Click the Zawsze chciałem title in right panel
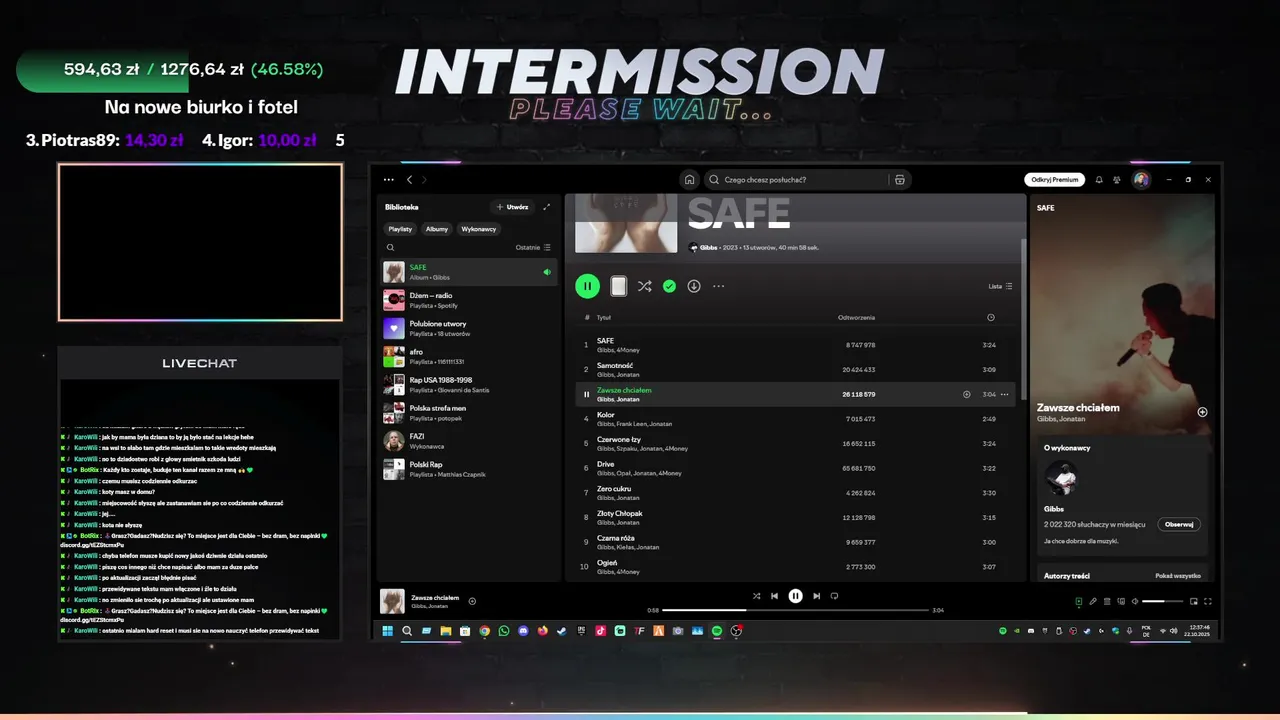The image size is (1280, 720). click(x=1078, y=407)
